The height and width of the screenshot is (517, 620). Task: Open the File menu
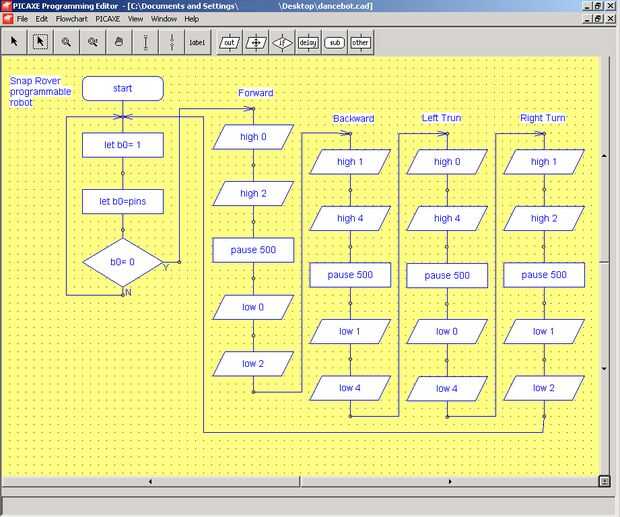click(22, 19)
